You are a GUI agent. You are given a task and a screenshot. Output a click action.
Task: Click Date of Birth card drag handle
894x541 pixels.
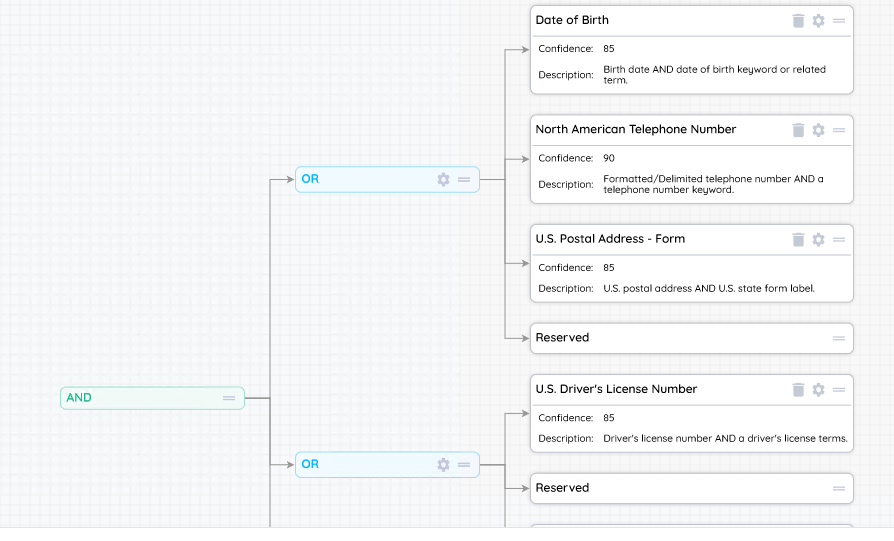tap(839, 20)
